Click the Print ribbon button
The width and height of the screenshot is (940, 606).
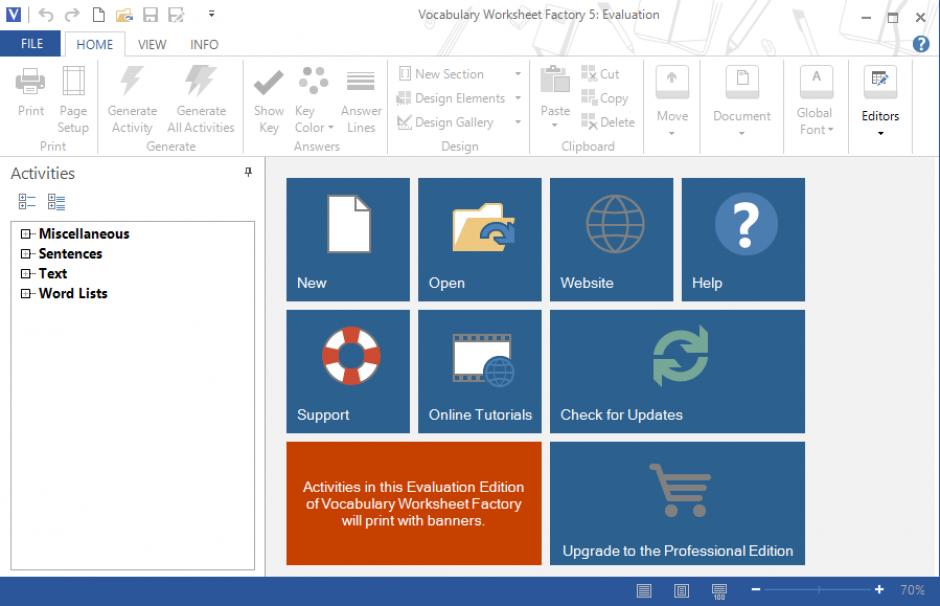pyautogui.click(x=31, y=93)
